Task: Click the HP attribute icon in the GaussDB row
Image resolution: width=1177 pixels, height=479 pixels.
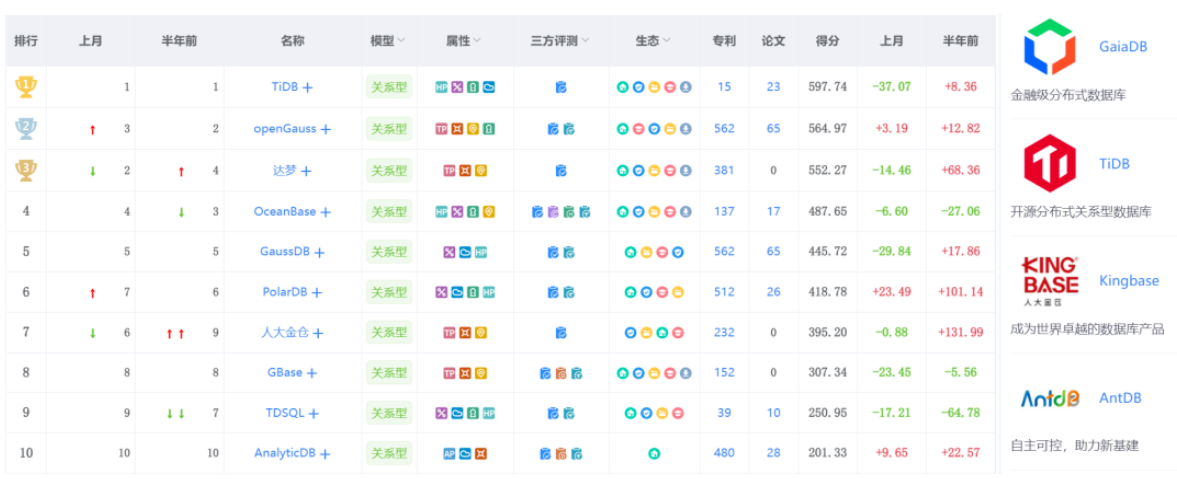Action: (481, 252)
